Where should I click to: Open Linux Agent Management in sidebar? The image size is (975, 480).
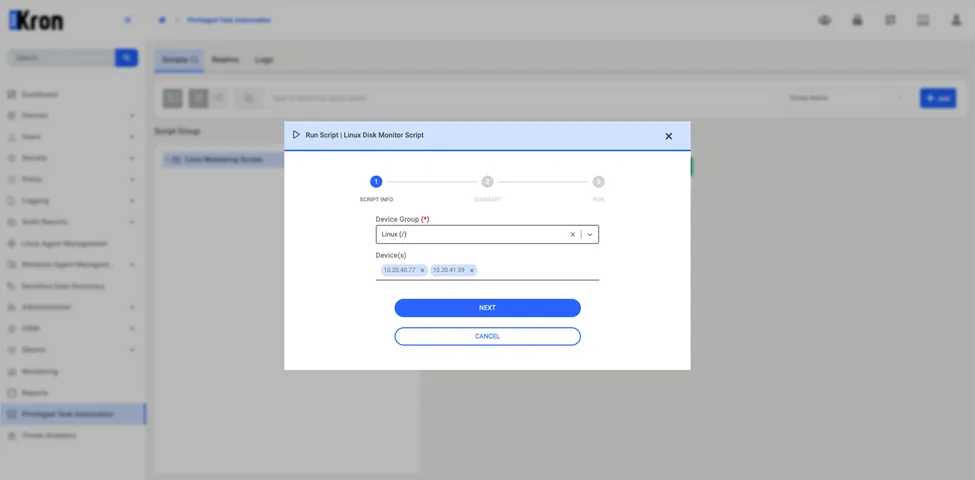pos(65,244)
